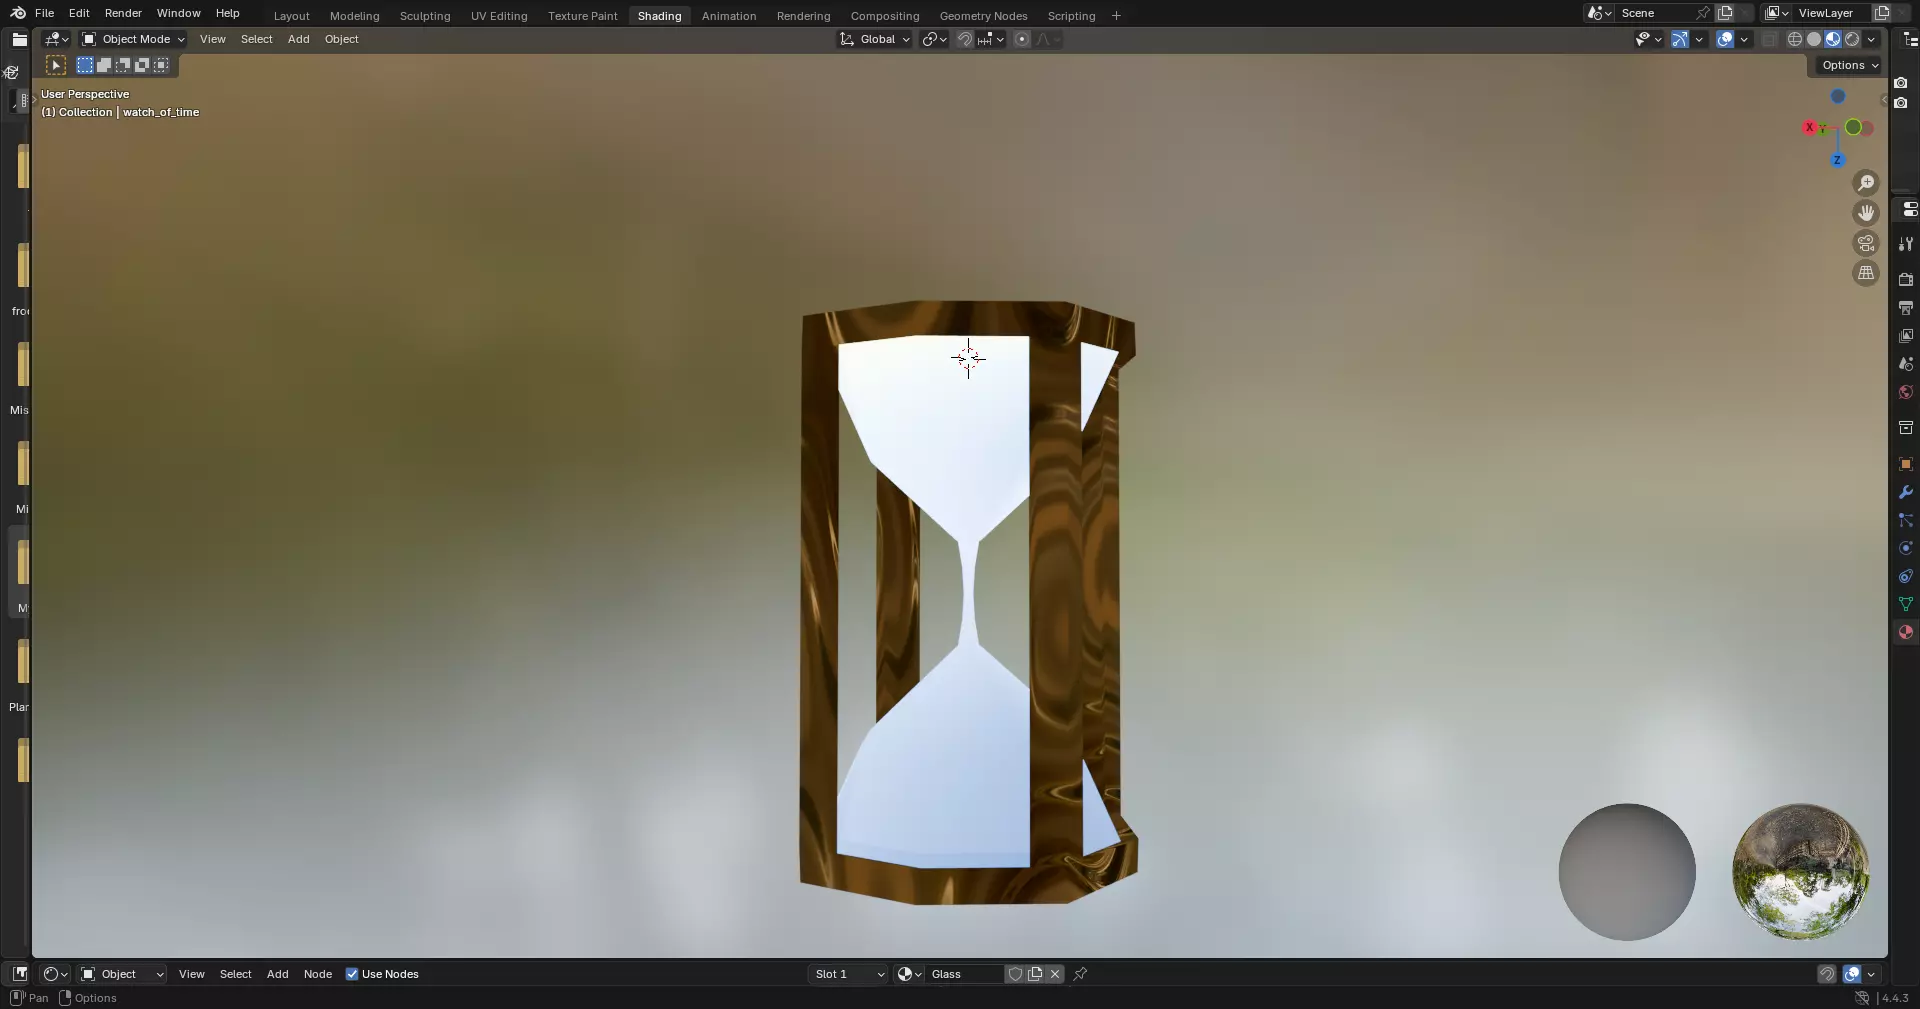Unlink the Glass material with X button

(1055, 974)
